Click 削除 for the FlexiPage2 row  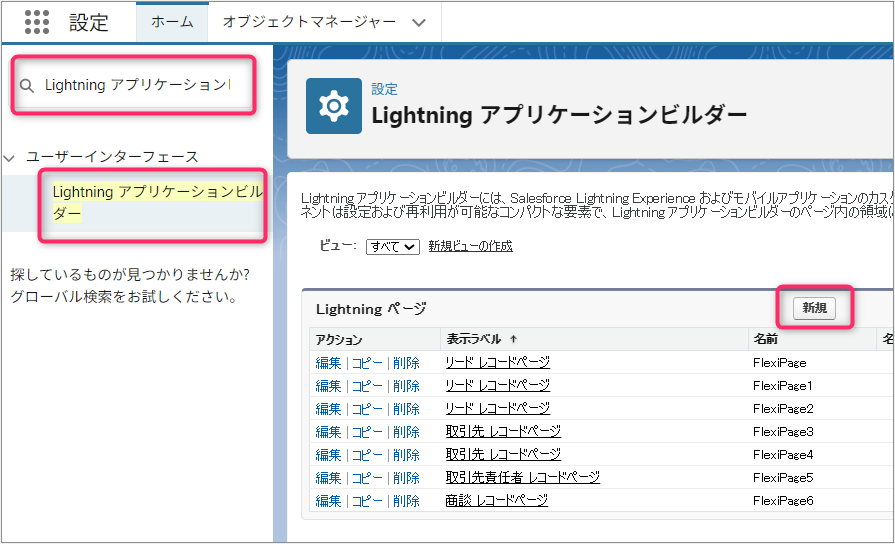point(406,409)
